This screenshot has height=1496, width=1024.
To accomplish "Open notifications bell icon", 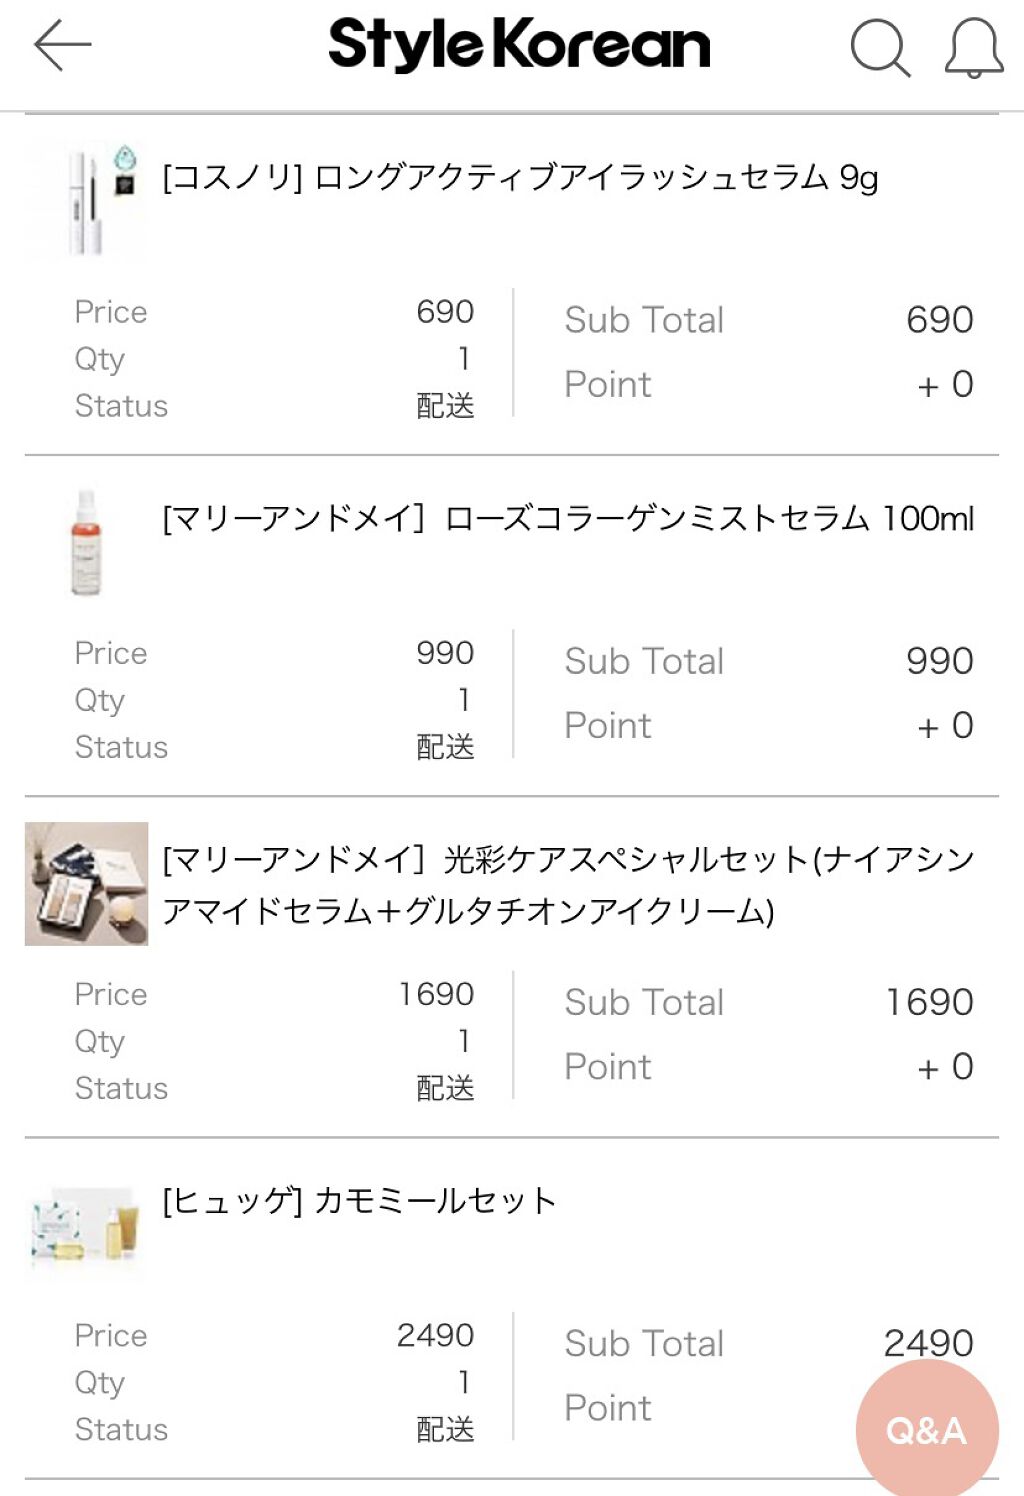I will tap(973, 48).
